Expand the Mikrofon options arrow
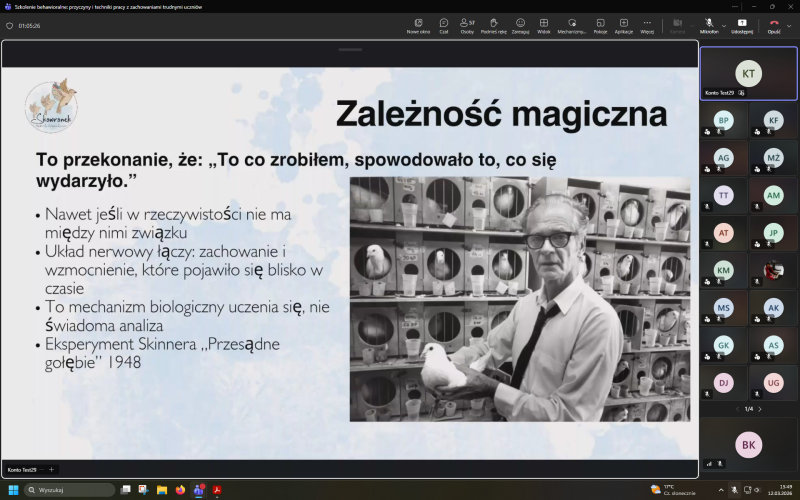Image resolution: width=800 pixels, height=500 pixels. click(x=723, y=25)
